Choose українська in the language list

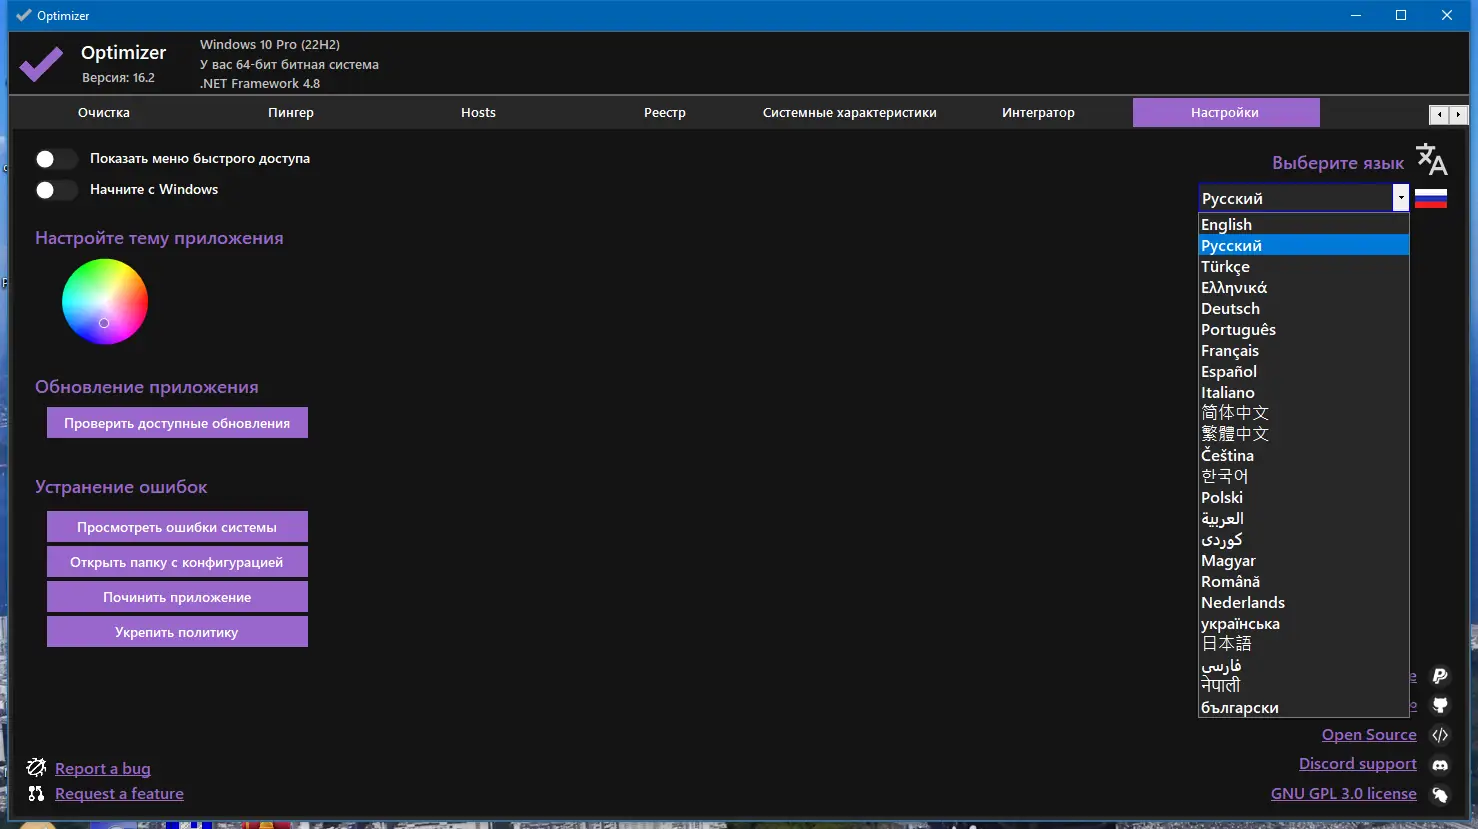1304,624
